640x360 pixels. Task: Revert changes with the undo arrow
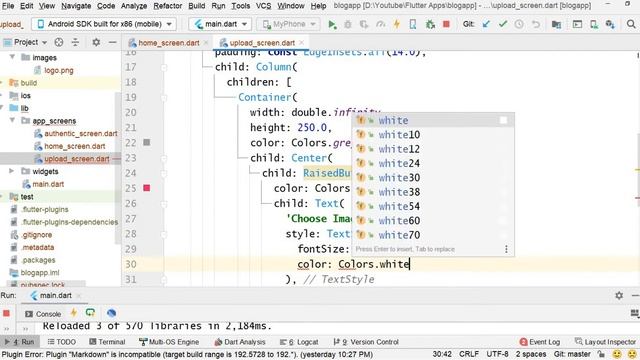pos(536,24)
